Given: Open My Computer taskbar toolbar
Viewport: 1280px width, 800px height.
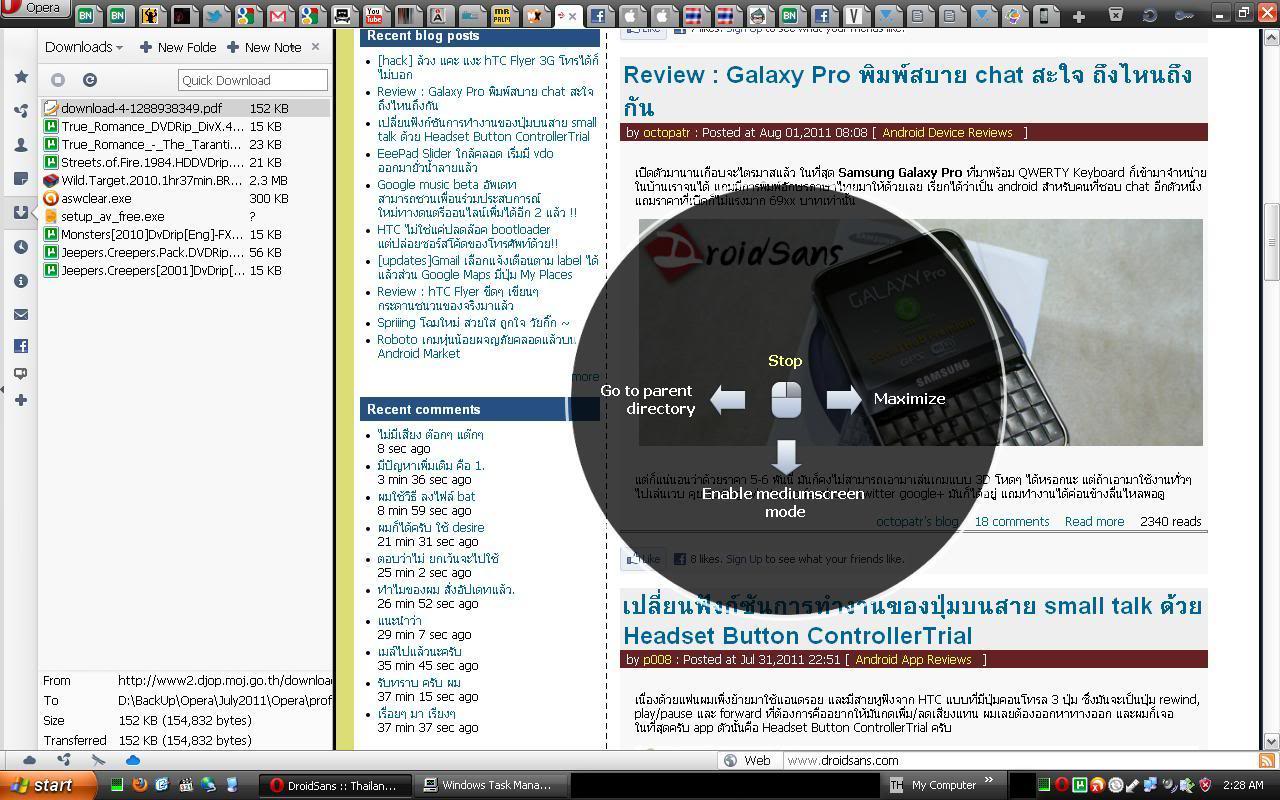Looking at the screenshot, I should (943, 785).
